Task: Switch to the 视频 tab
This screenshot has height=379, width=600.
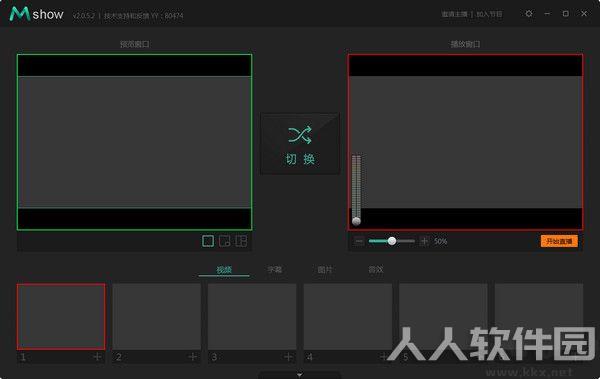Action: [224, 270]
